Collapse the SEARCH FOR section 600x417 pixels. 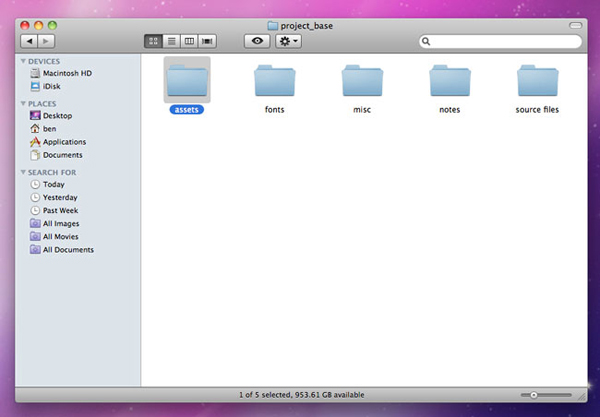click(x=23, y=173)
